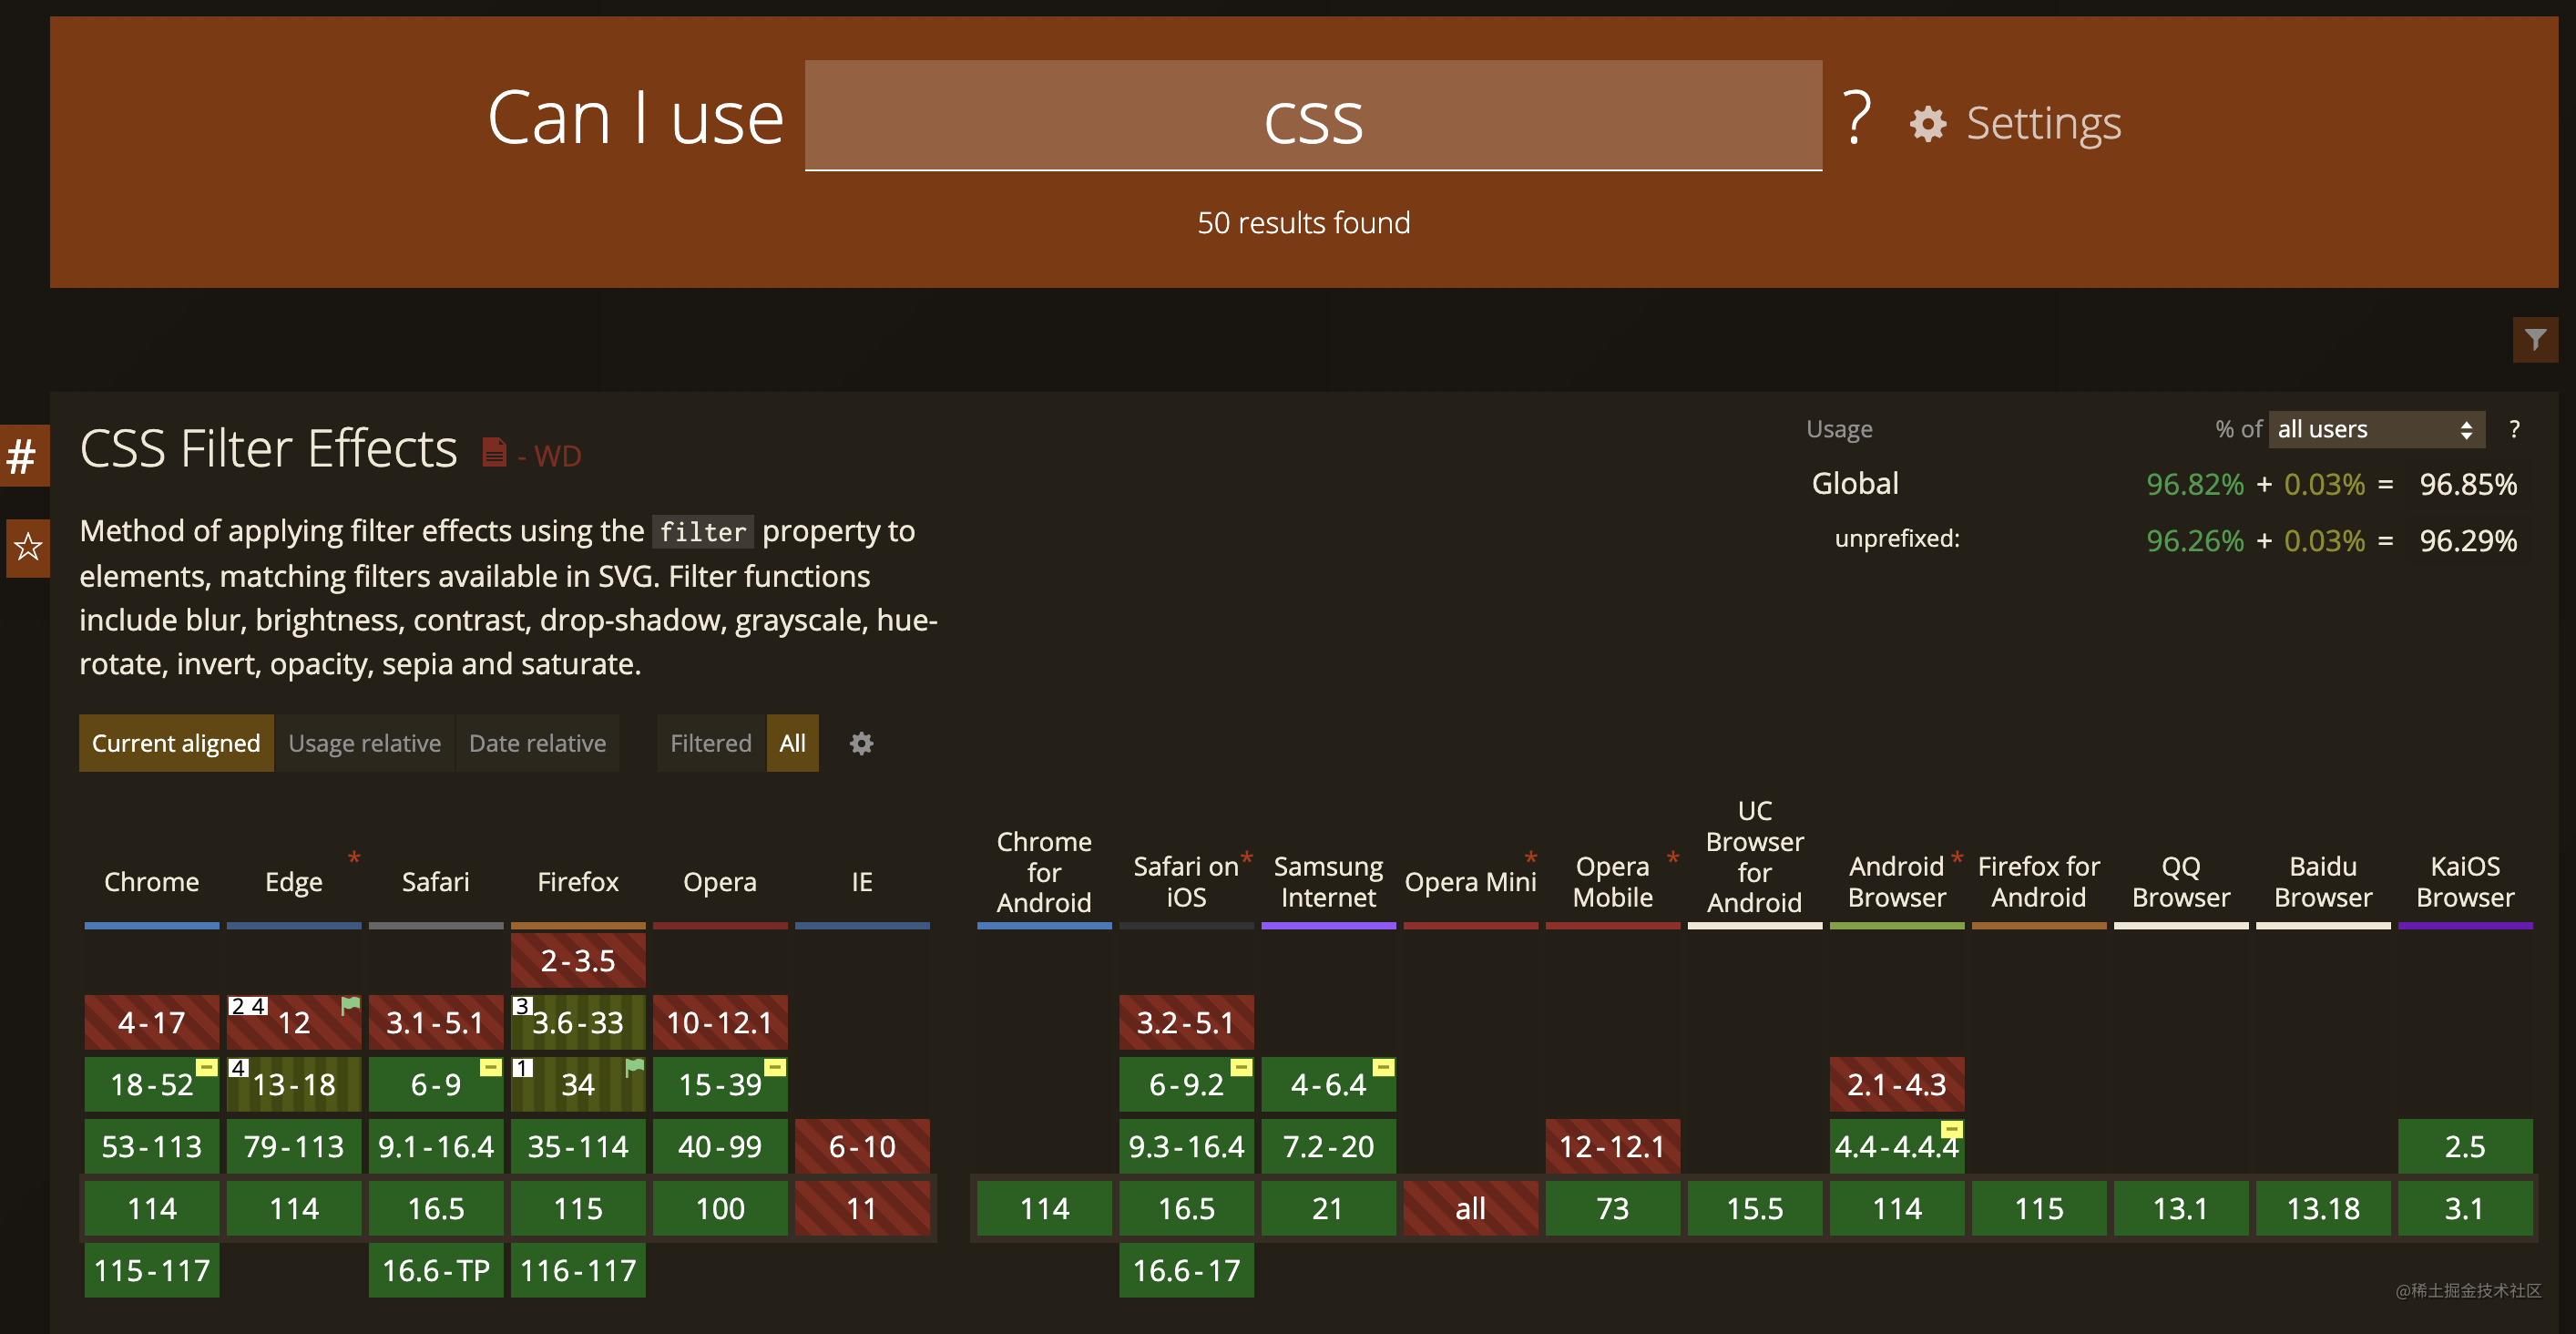Click note 1 on Firefox 34
2576x1334 pixels.
521,1068
